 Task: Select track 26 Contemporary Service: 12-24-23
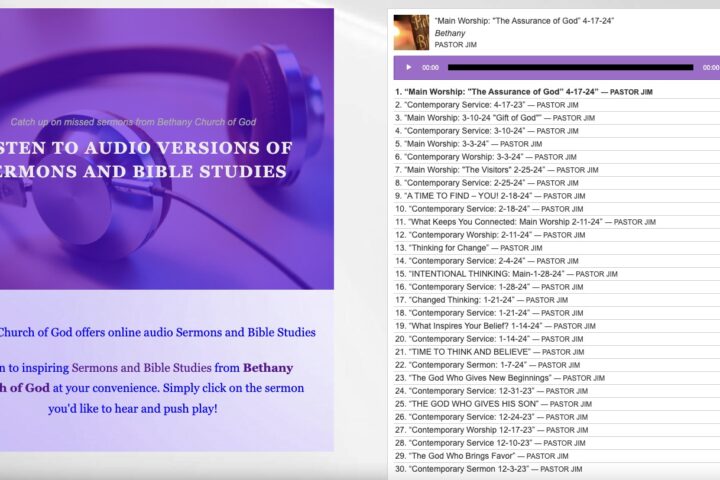[557, 417]
